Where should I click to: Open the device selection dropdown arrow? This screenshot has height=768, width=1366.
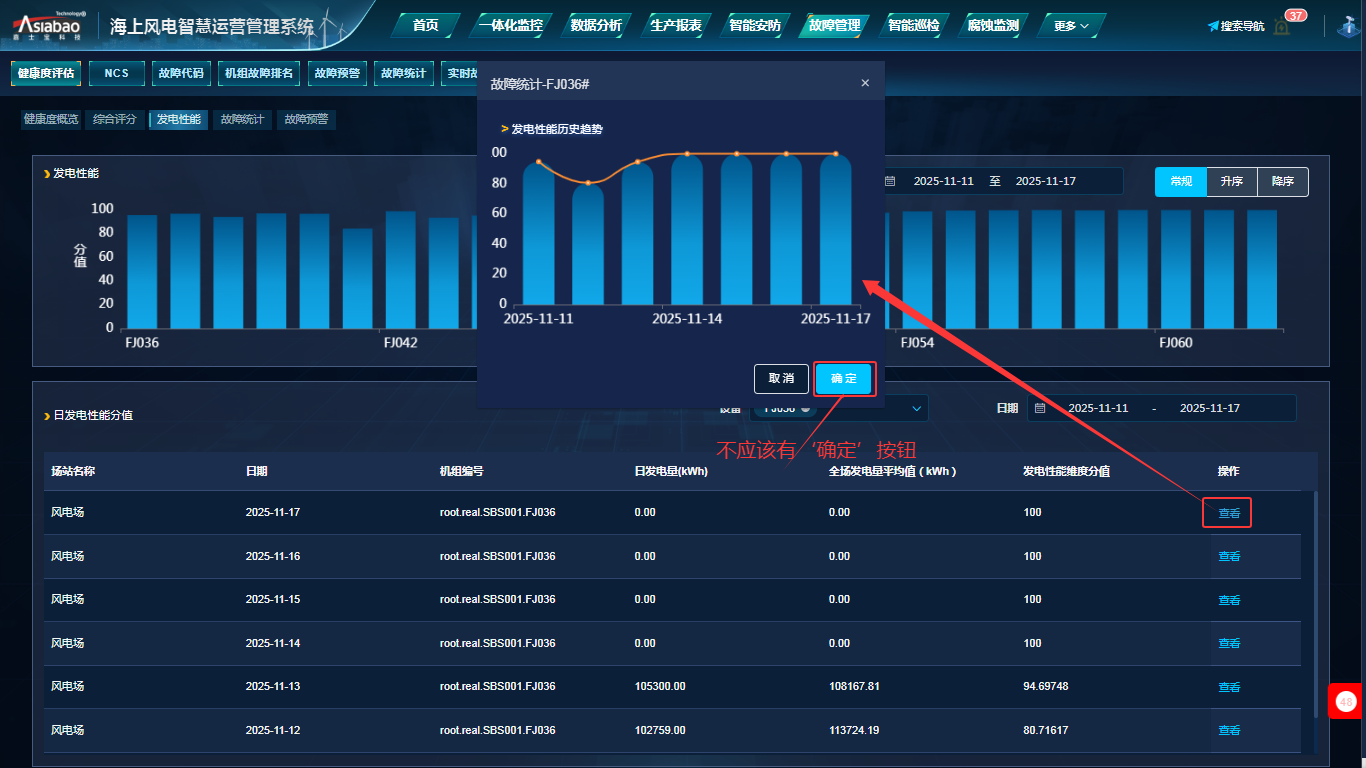(916, 408)
